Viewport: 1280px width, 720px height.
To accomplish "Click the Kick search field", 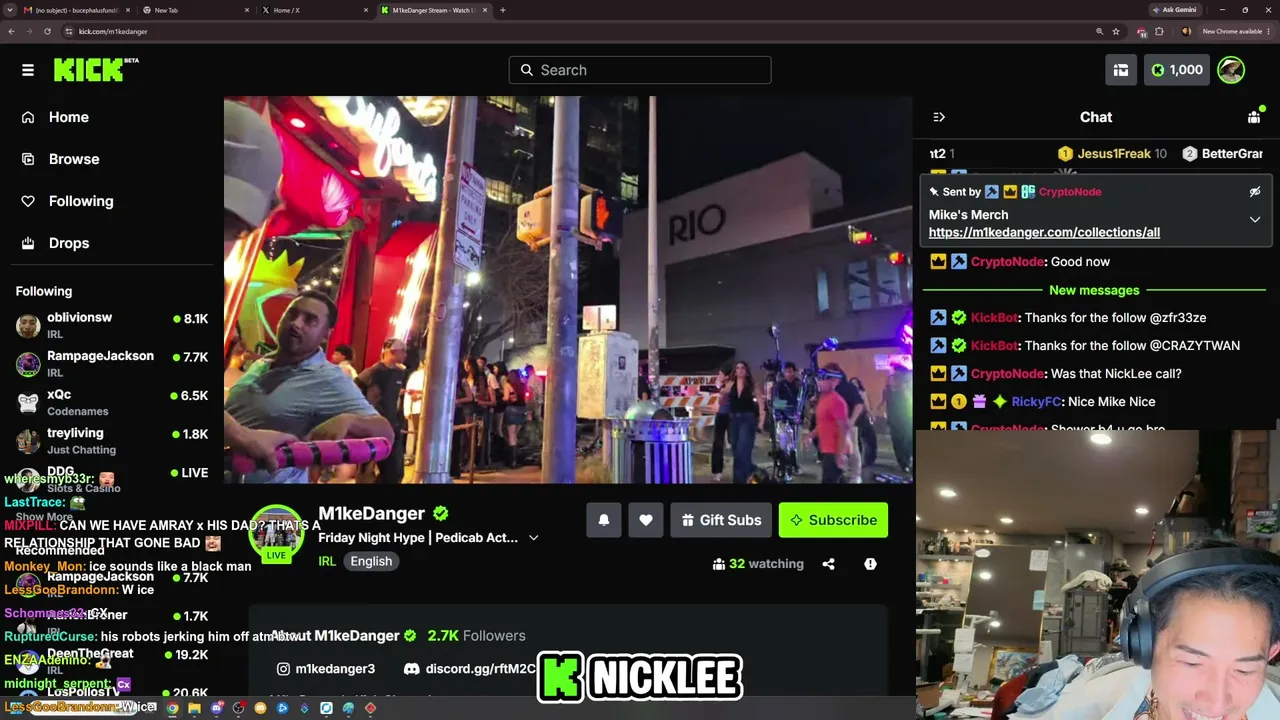I will pyautogui.click(x=640, y=70).
